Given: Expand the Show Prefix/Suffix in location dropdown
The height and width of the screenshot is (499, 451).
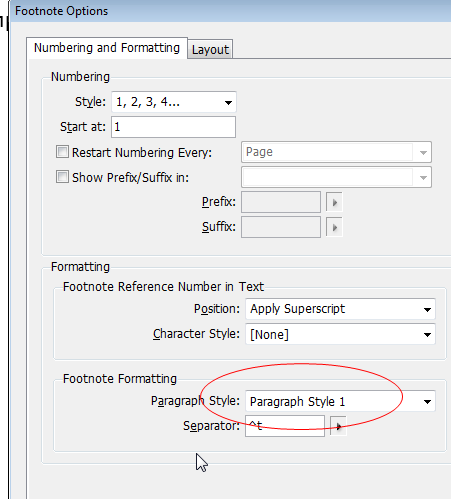Looking at the screenshot, I should 336,177.
